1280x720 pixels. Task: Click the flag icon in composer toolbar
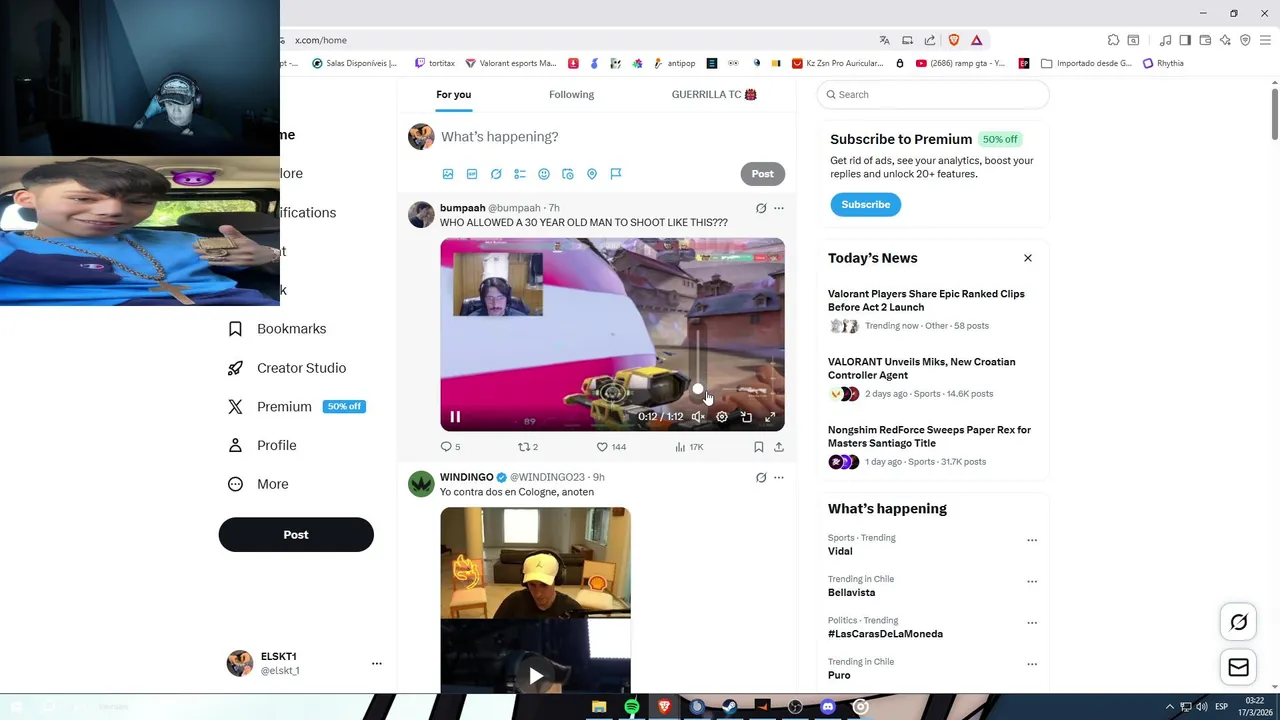pos(616,174)
